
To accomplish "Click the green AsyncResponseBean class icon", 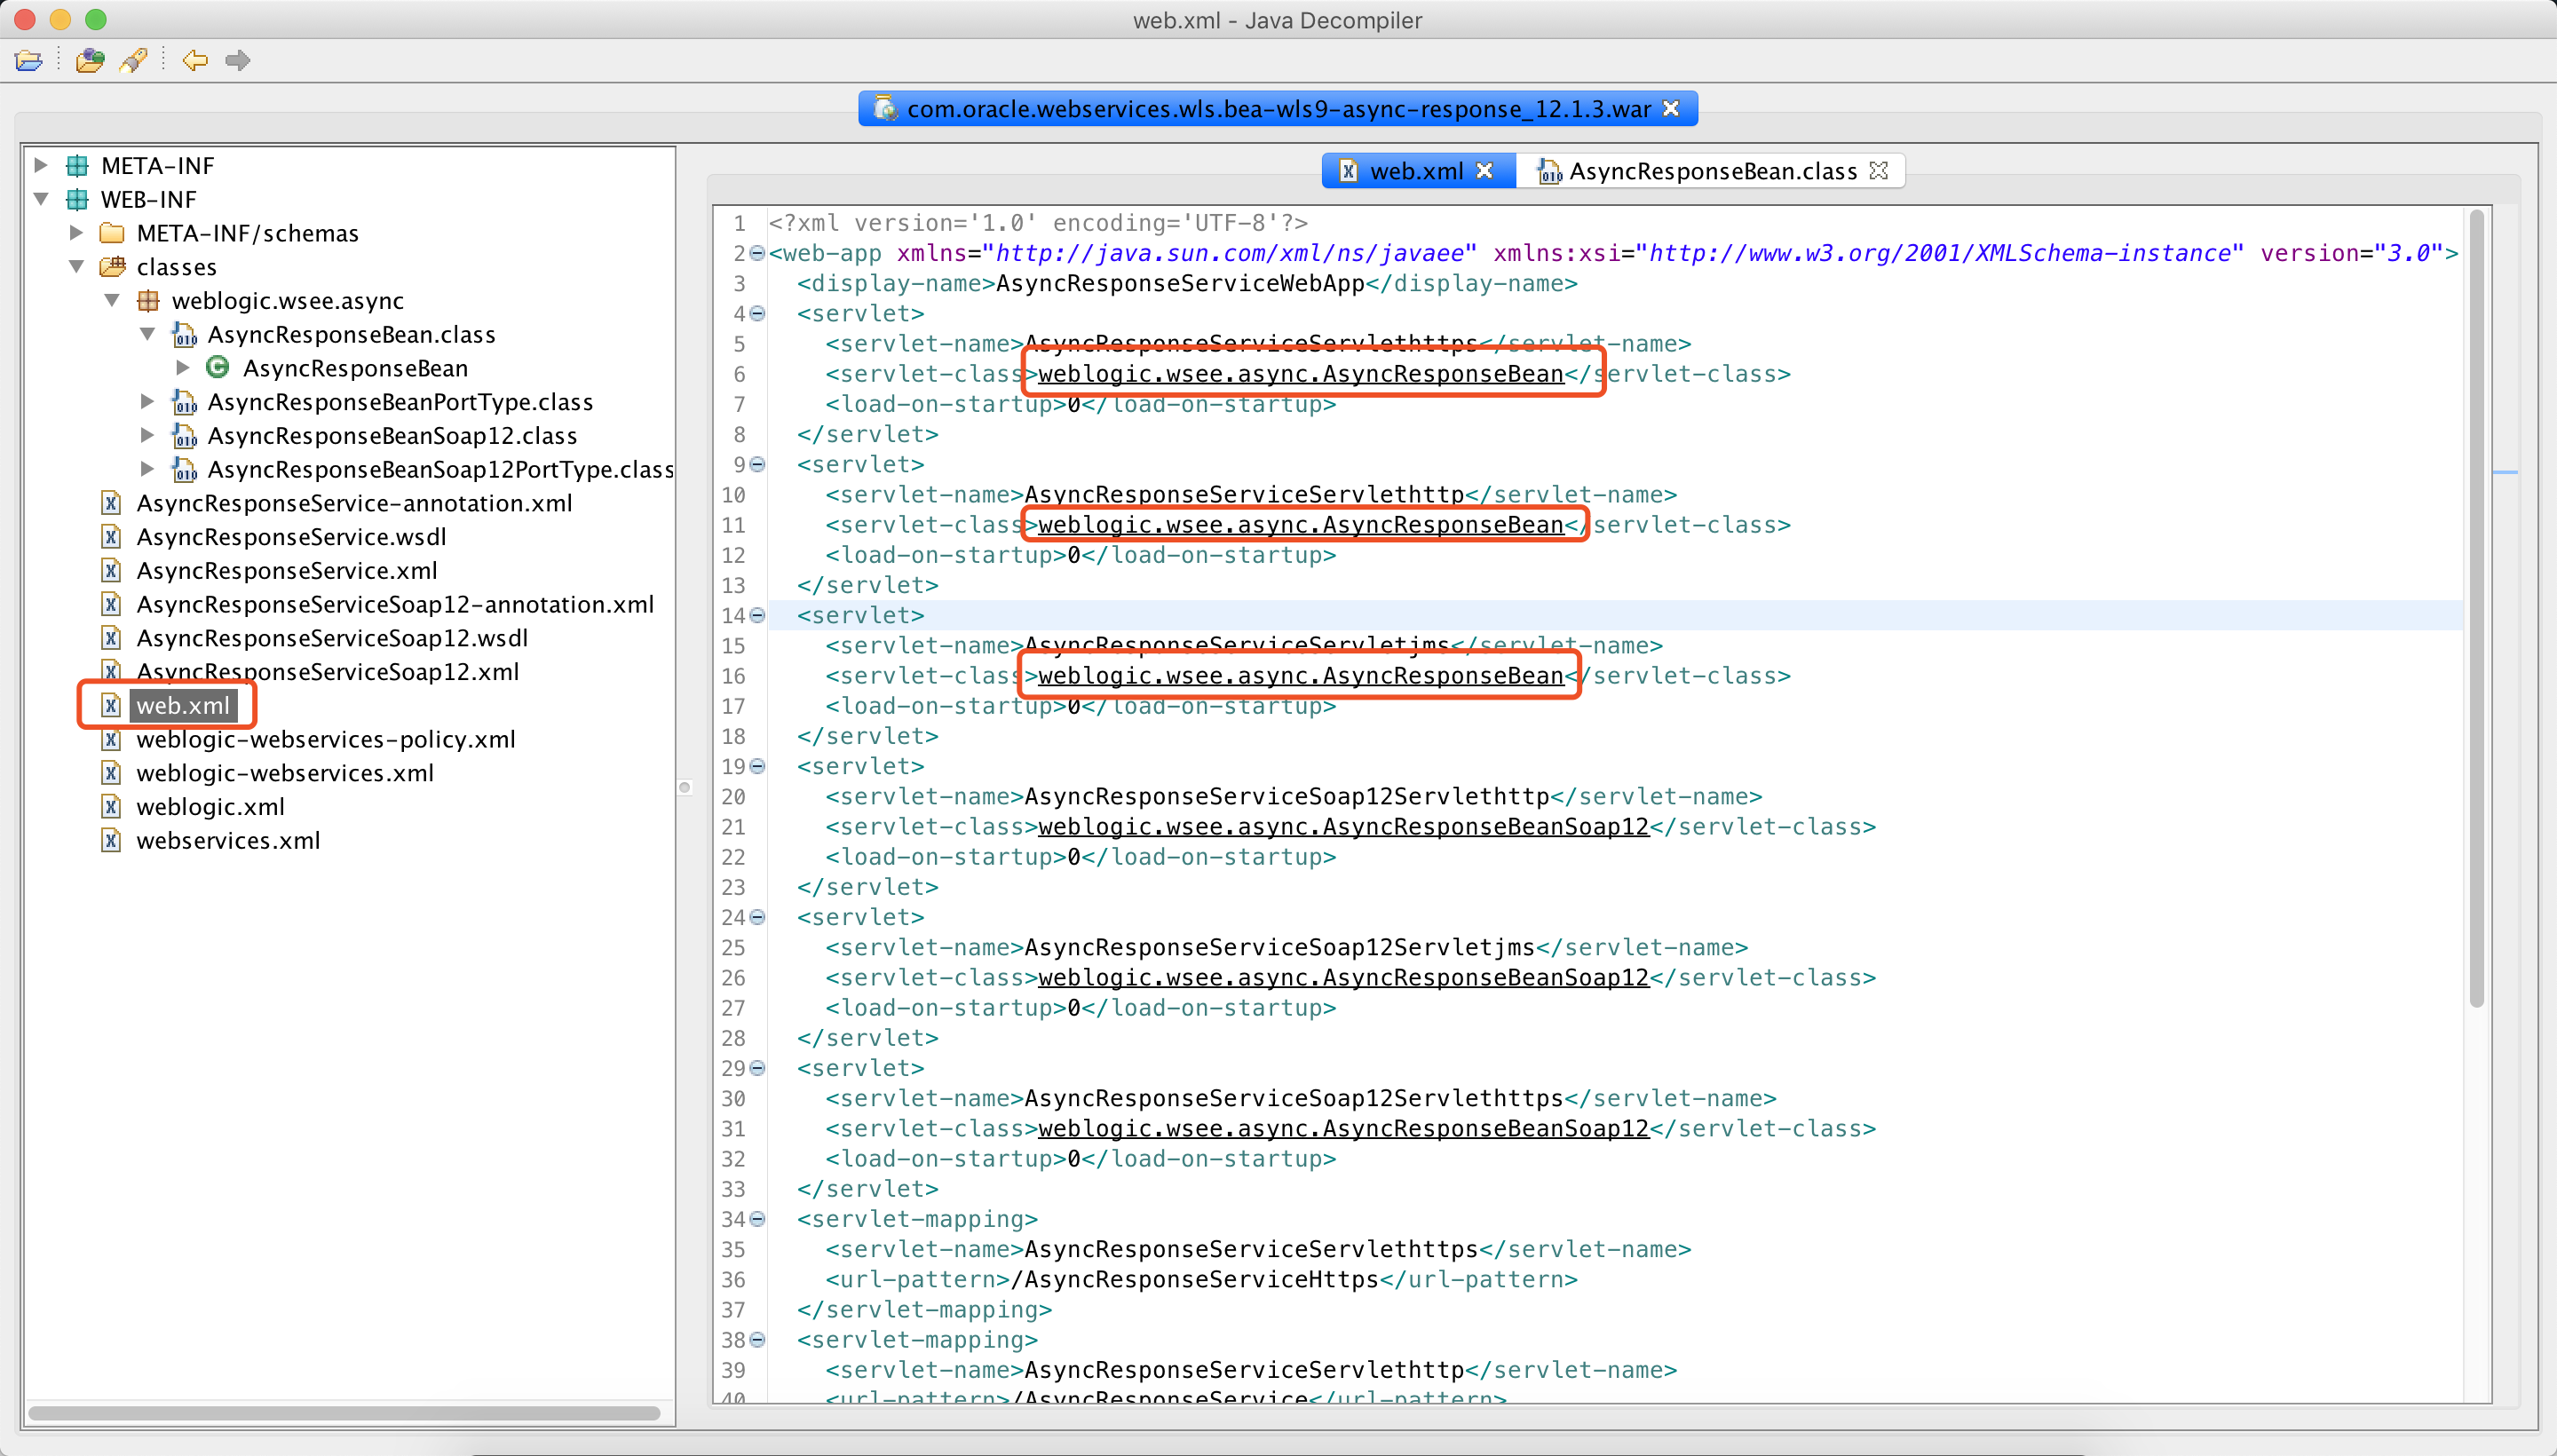I will click(x=217, y=367).
